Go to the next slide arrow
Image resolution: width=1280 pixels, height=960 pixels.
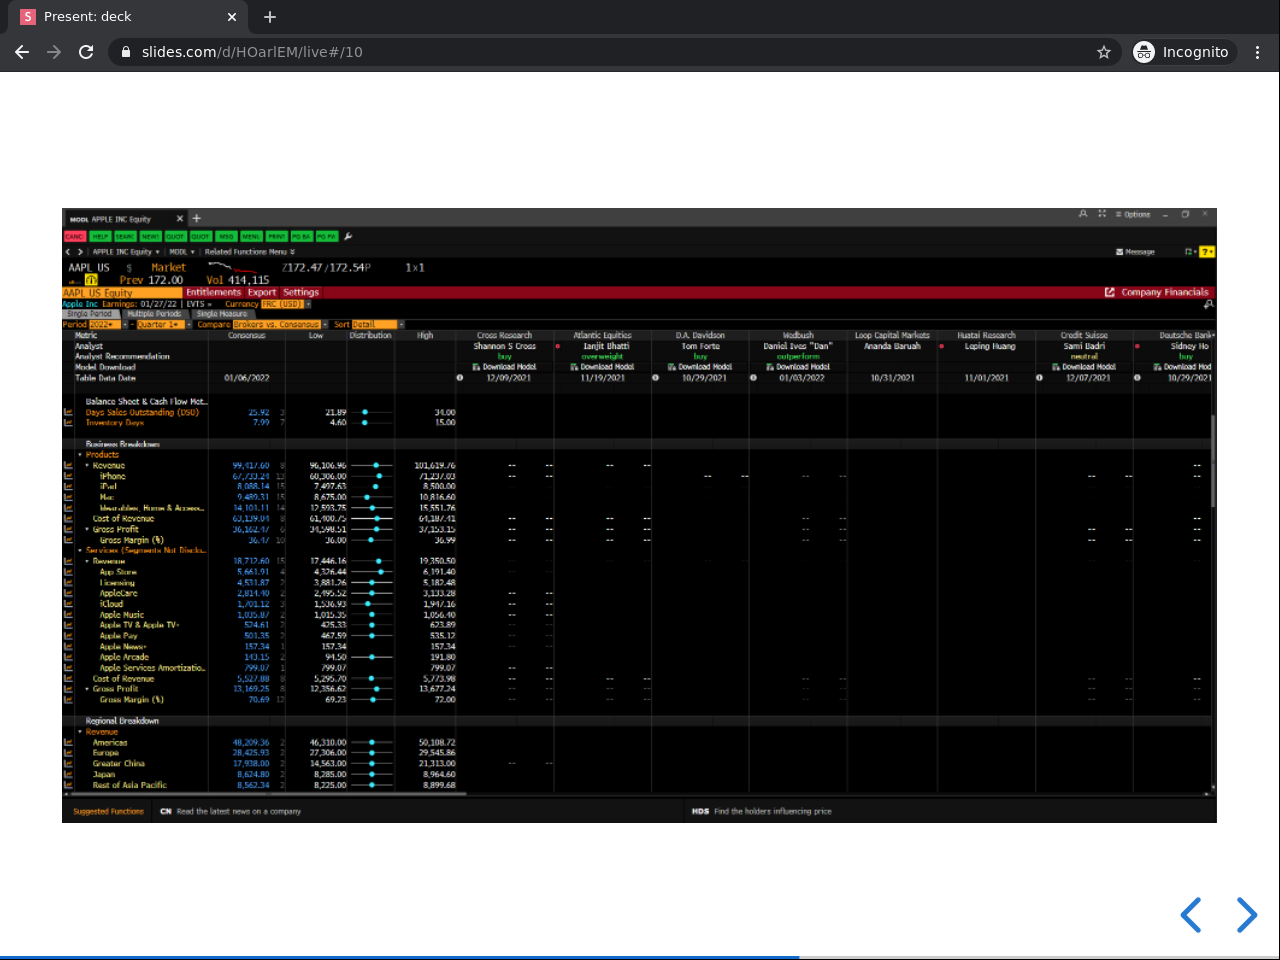1246,915
